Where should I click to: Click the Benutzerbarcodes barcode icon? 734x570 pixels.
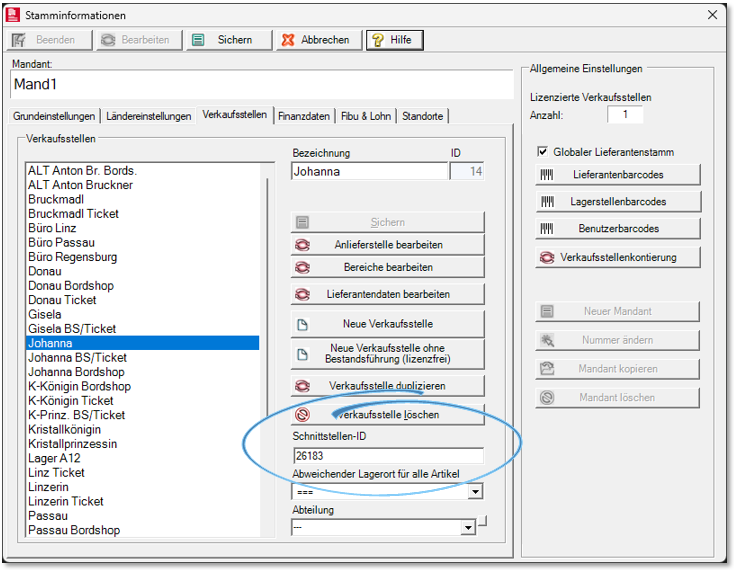[x=547, y=229]
